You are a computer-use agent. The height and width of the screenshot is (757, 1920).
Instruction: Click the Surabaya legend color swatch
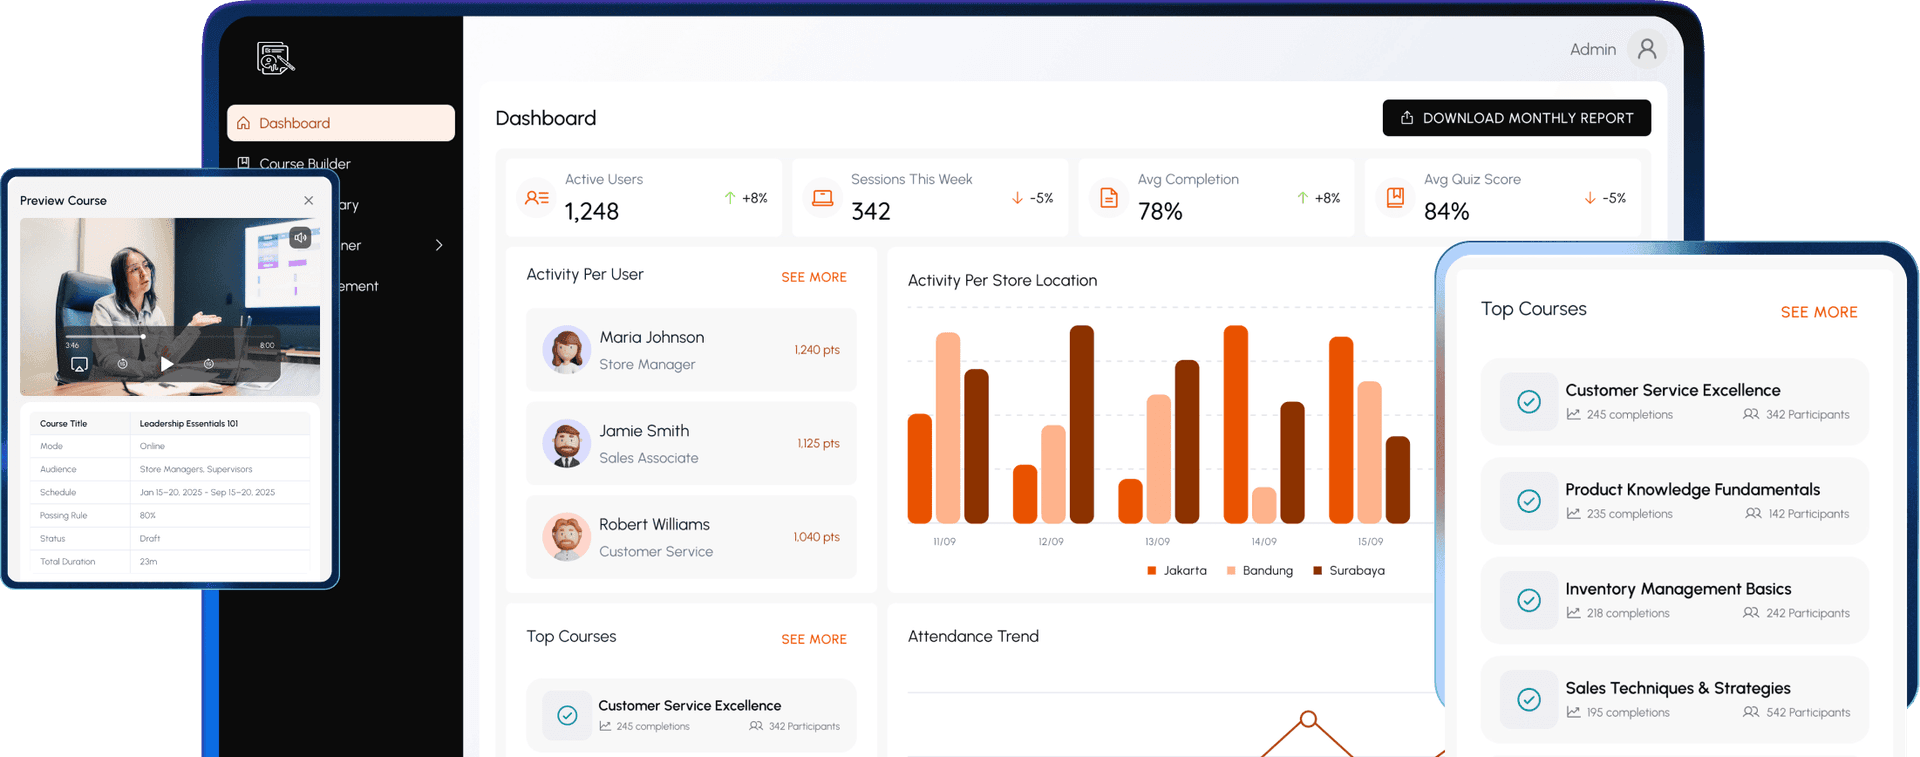tap(1317, 571)
